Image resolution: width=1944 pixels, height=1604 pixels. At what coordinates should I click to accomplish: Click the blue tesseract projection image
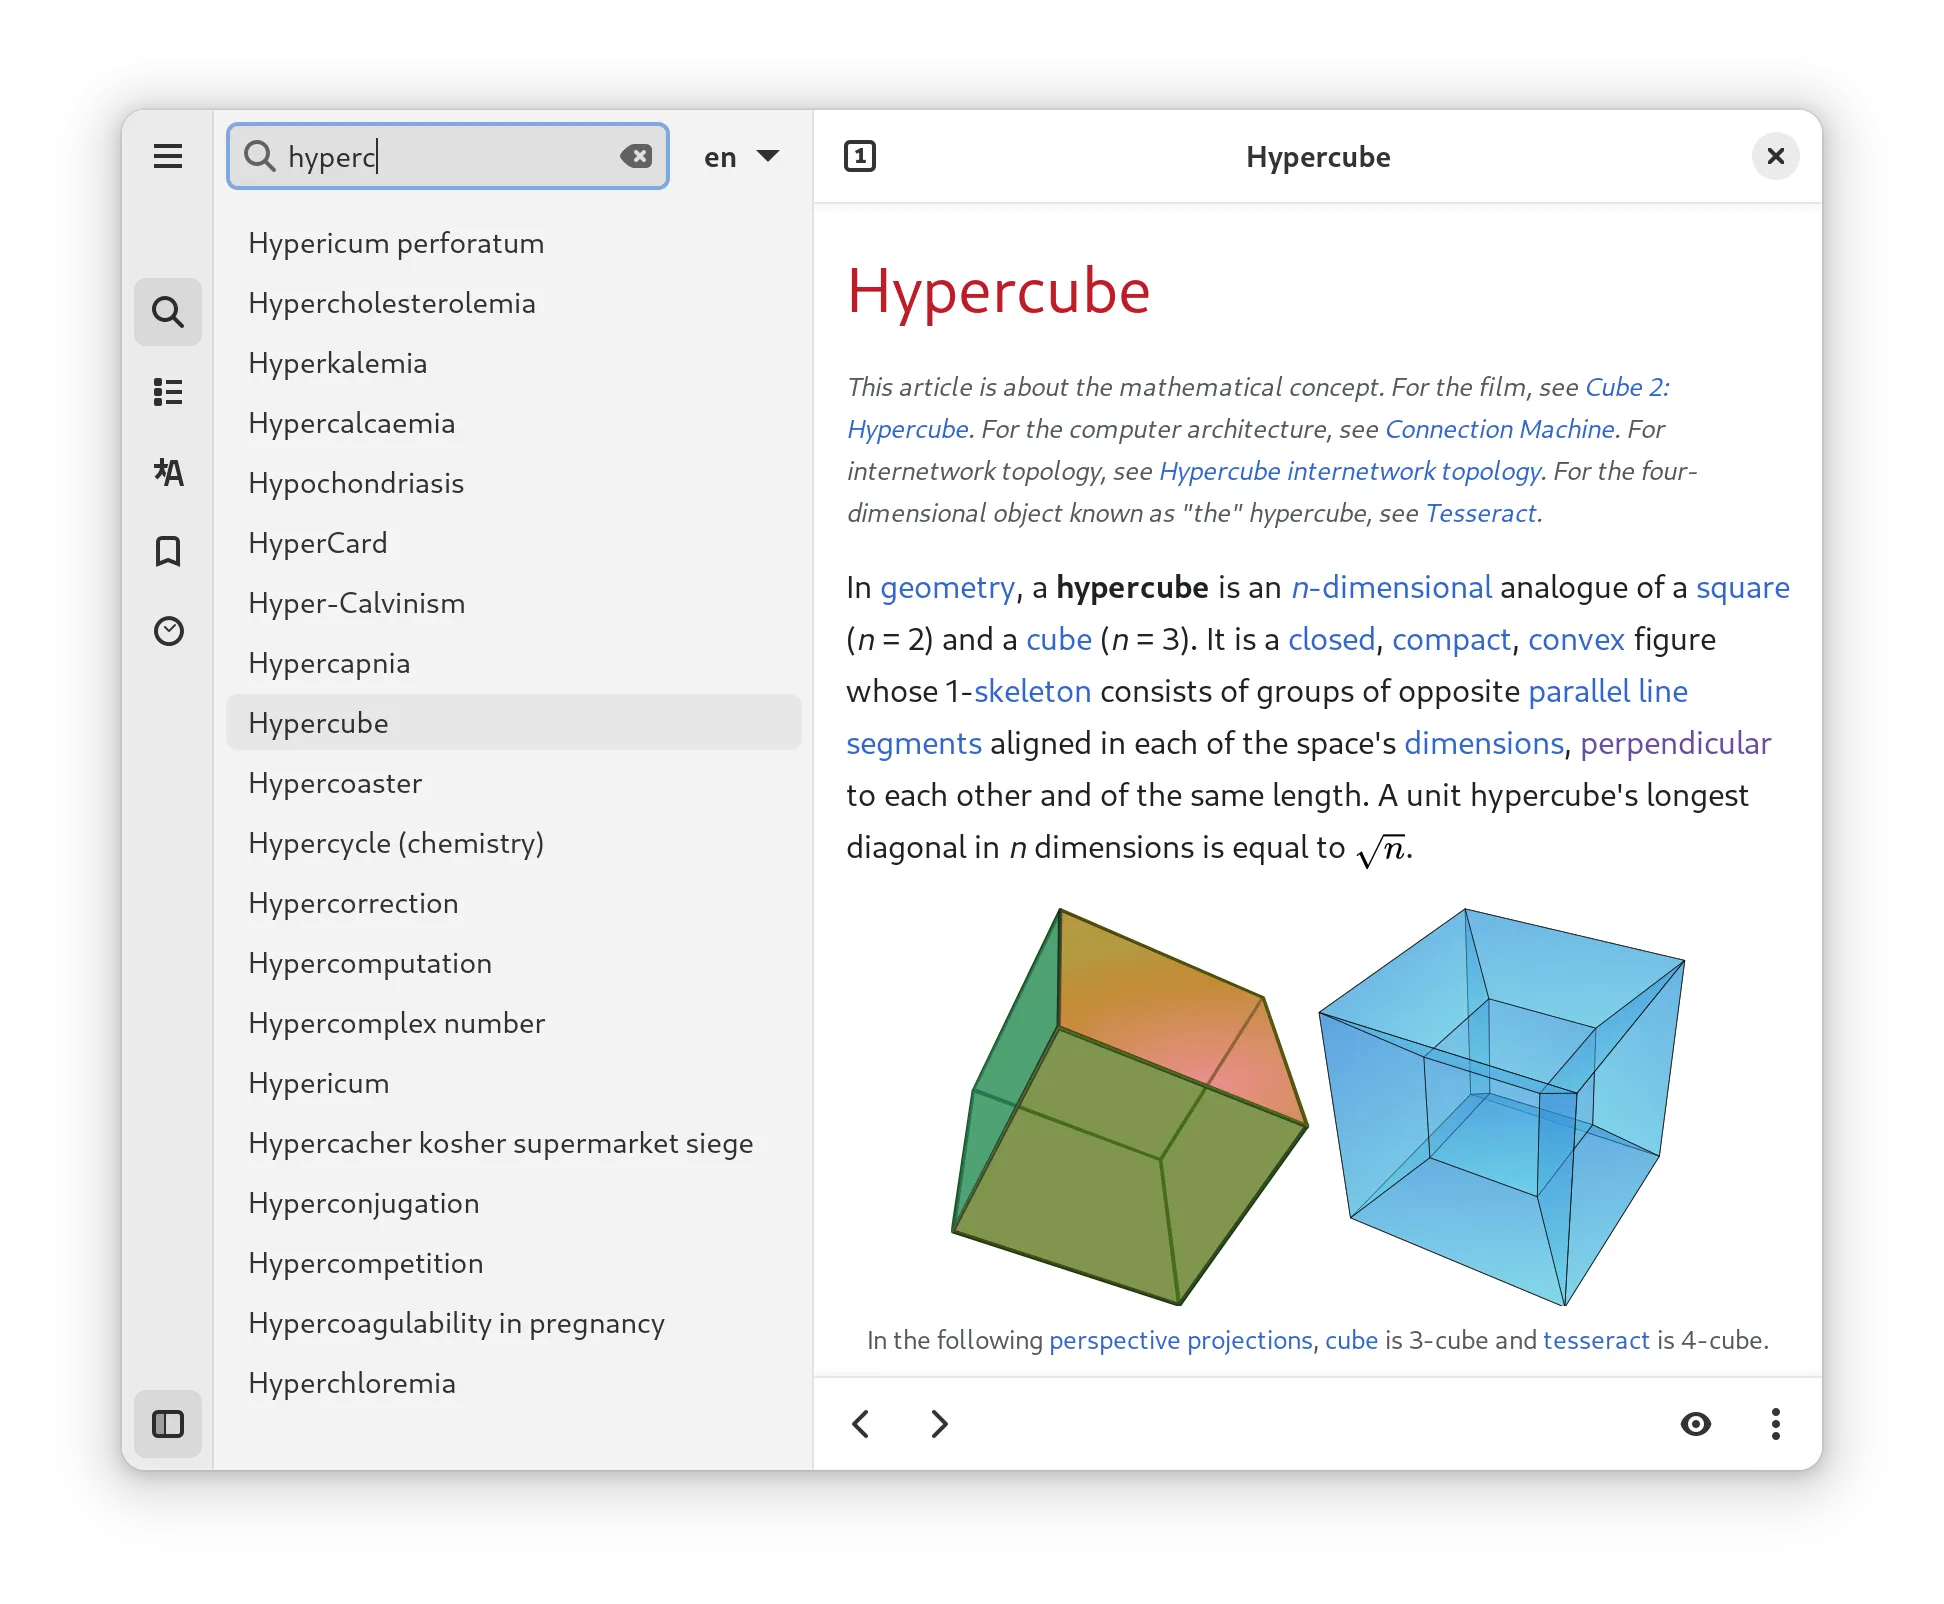(1500, 1105)
